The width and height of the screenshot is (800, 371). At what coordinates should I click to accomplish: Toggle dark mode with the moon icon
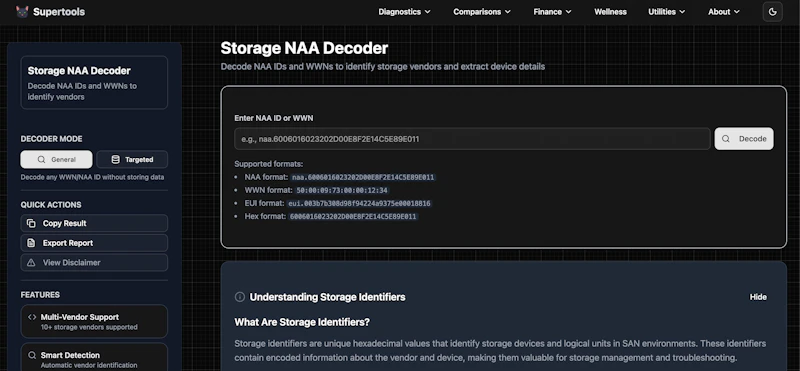click(772, 12)
